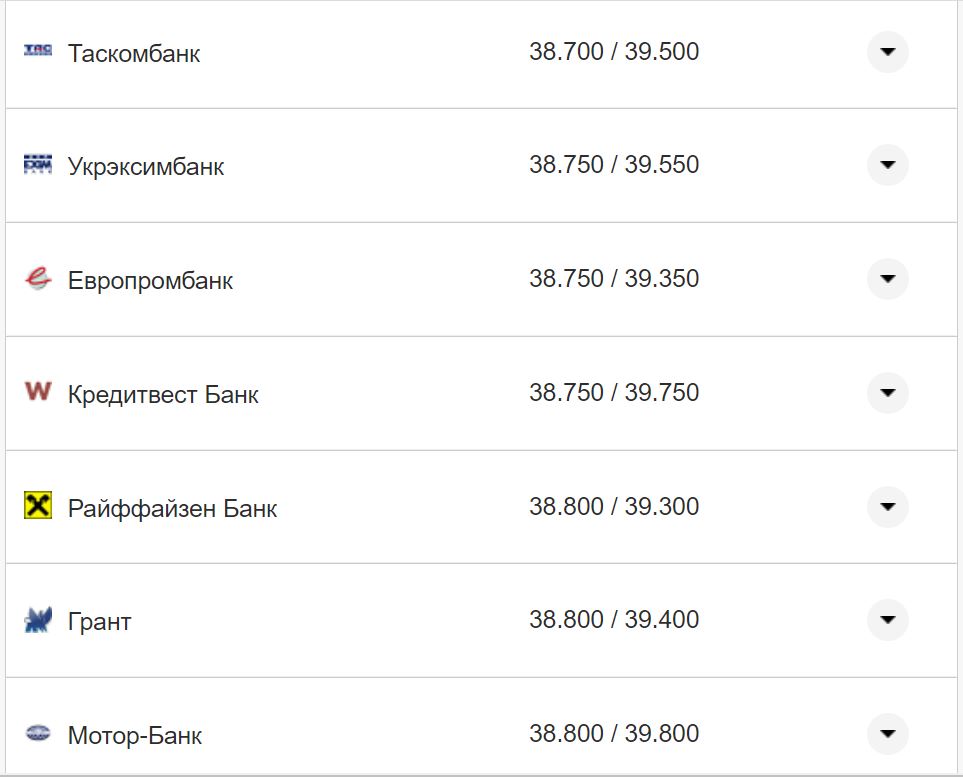Open the Райффайзен Банк dropdown

coord(887,506)
